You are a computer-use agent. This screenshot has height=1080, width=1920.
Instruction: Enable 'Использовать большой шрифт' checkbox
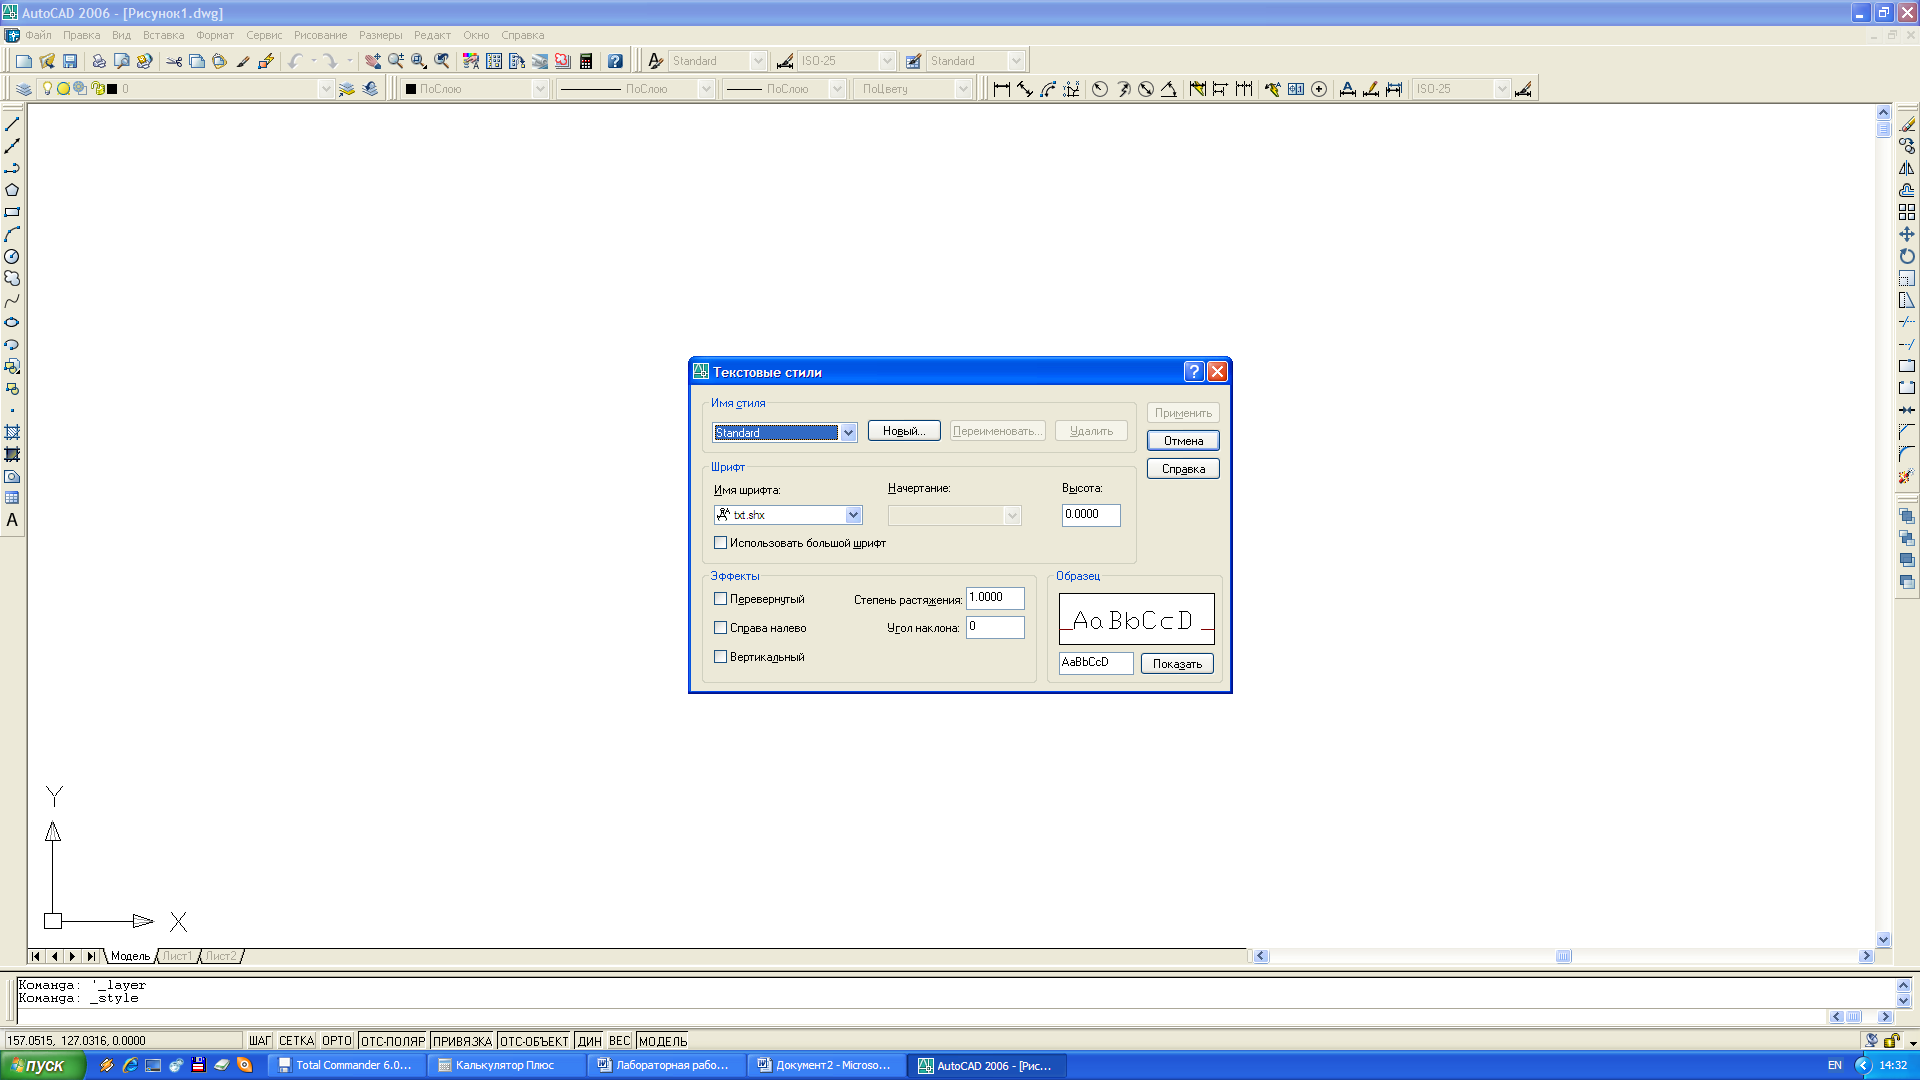720,543
